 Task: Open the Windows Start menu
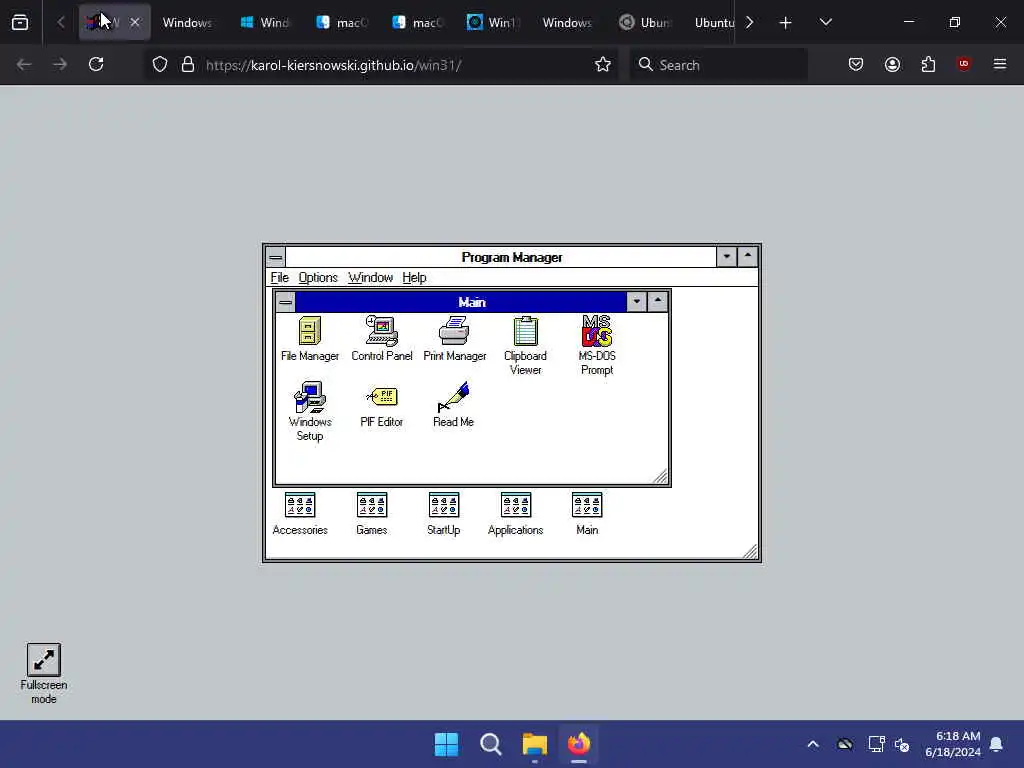[x=447, y=744]
